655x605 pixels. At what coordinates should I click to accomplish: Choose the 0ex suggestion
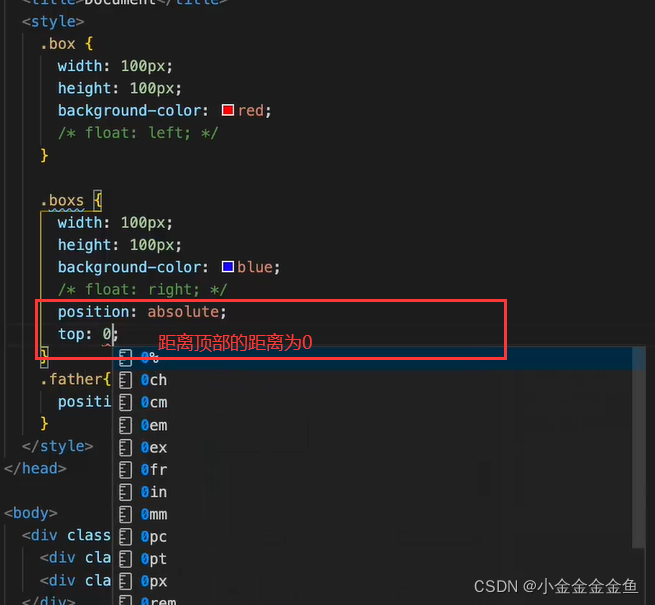373,448
